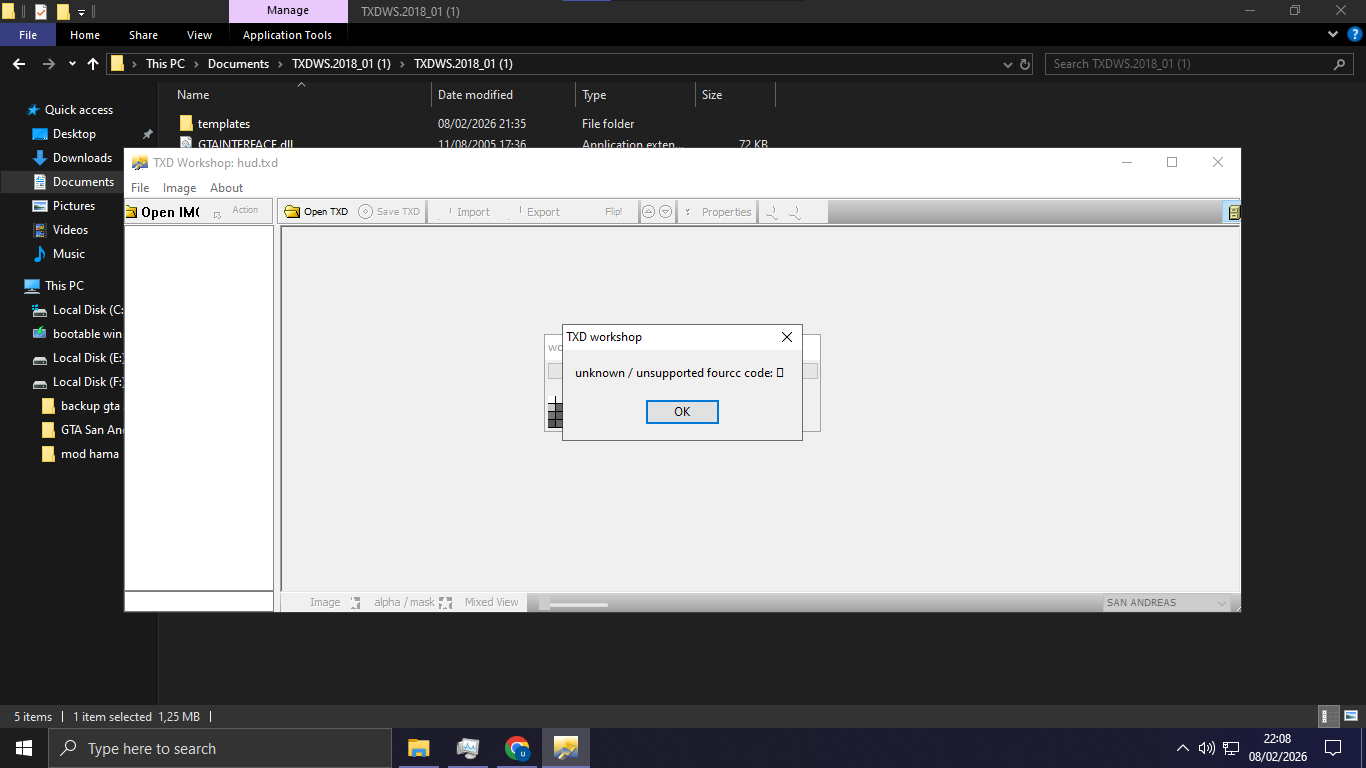Open Chrome from the taskbar
This screenshot has width=1366, height=768.
[517, 748]
